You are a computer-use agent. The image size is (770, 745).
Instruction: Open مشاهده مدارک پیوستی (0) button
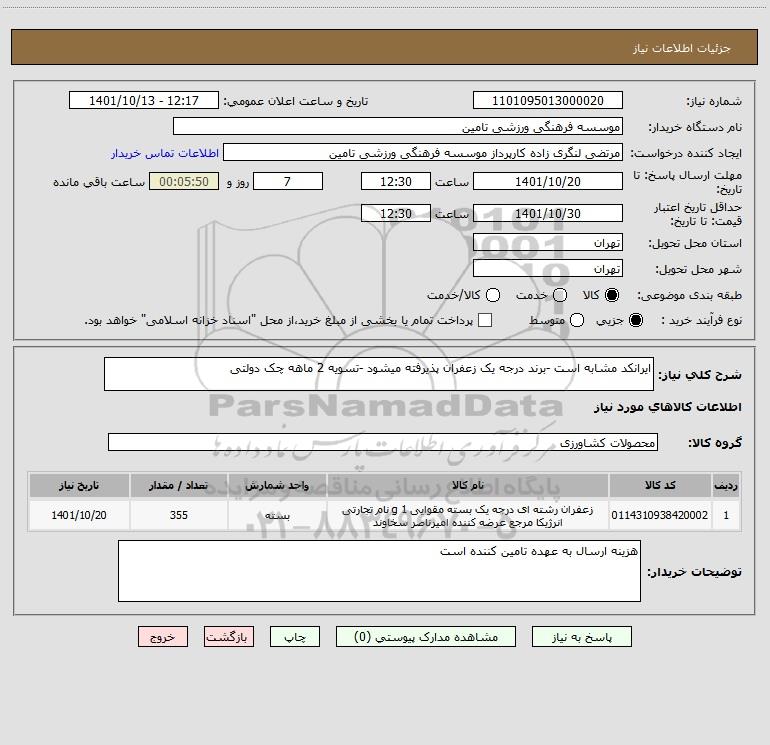click(x=426, y=636)
